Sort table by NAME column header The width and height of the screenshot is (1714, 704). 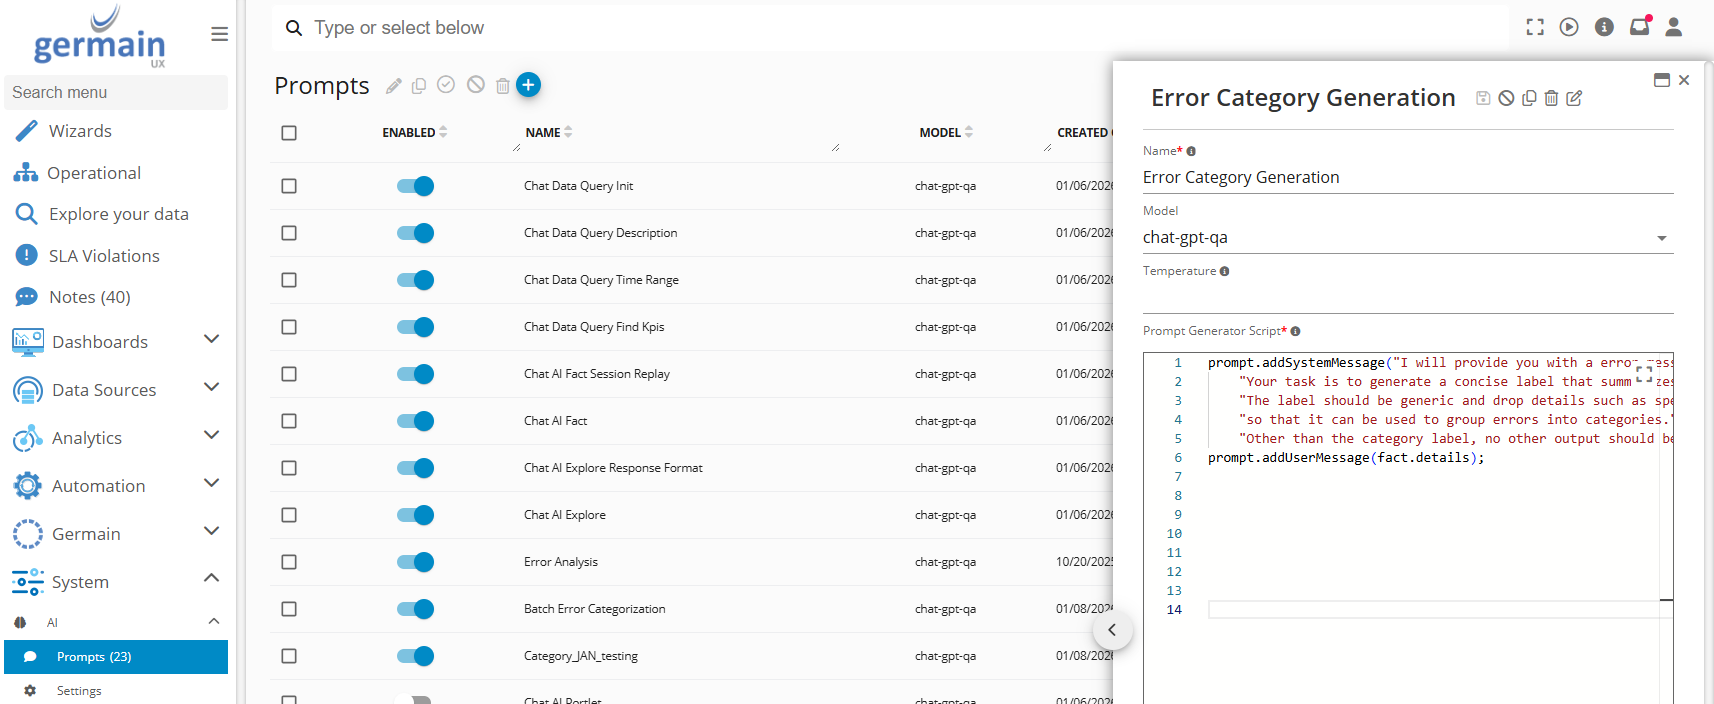click(543, 132)
